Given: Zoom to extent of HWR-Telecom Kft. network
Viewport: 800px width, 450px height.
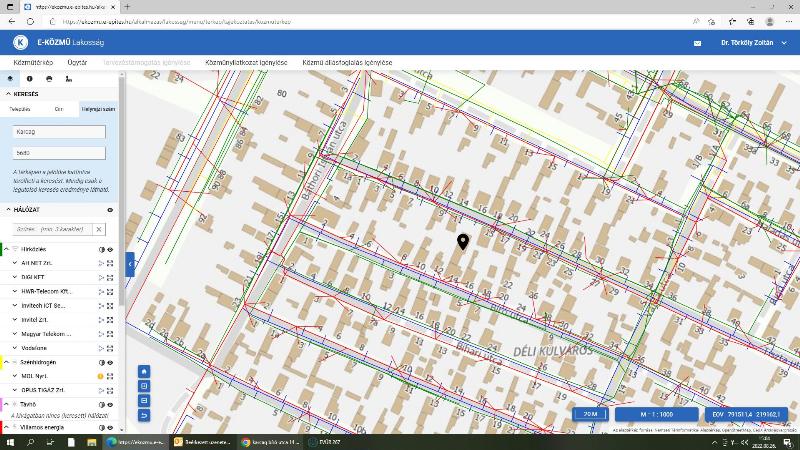Looking at the screenshot, I should click(x=110, y=292).
